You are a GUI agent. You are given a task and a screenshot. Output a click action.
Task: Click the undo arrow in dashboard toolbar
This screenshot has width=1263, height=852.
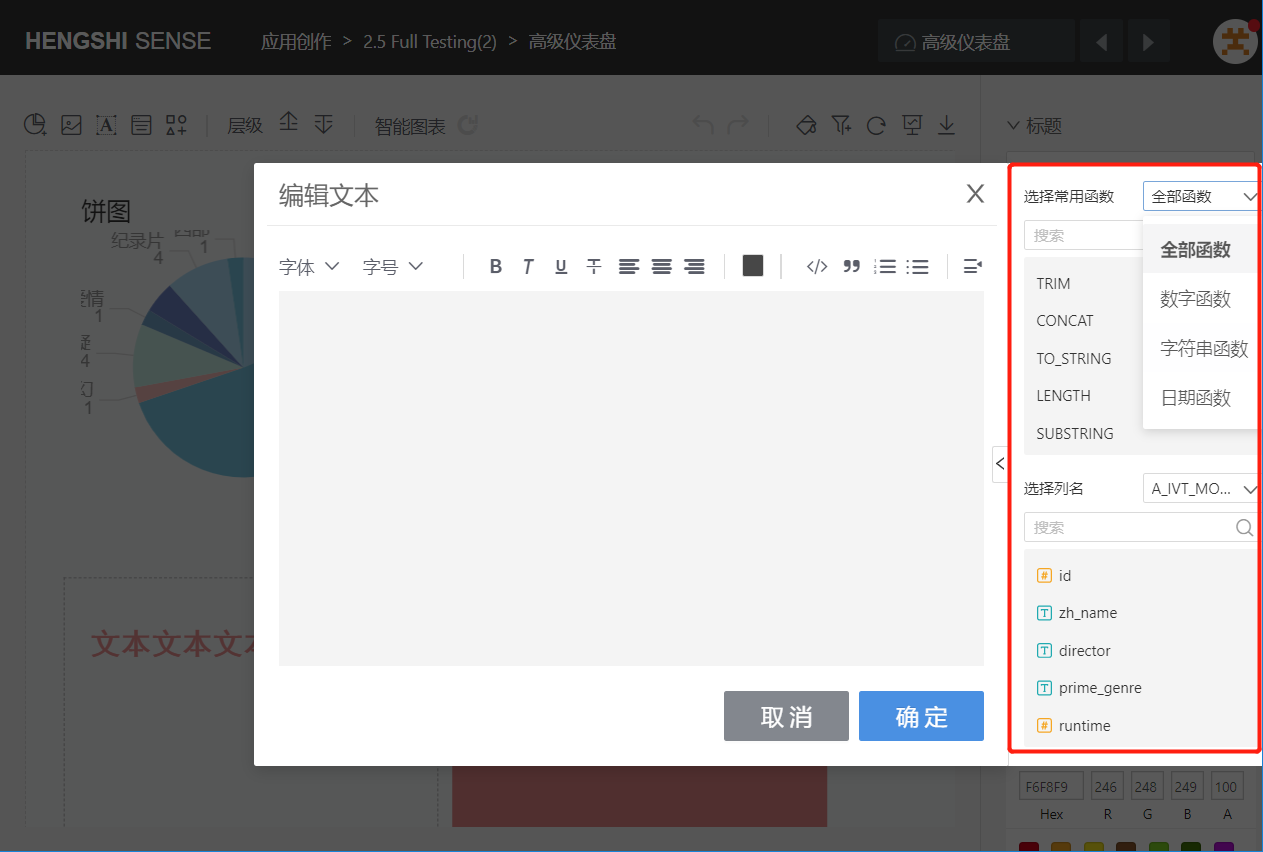click(704, 125)
